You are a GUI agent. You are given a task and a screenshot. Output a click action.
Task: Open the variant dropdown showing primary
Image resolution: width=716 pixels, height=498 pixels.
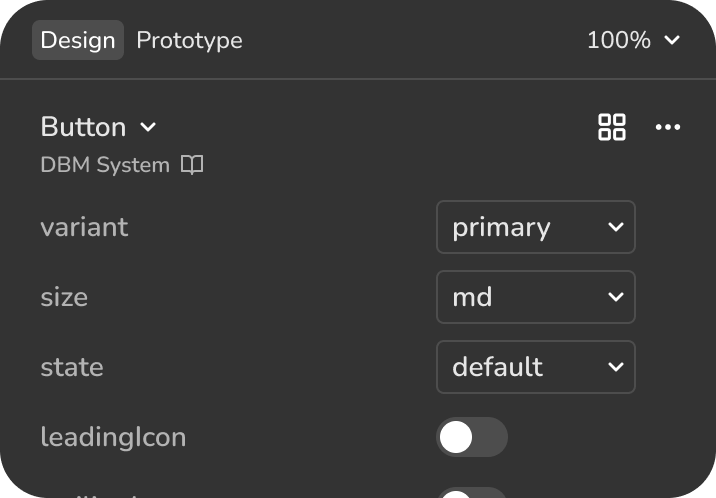click(x=535, y=227)
